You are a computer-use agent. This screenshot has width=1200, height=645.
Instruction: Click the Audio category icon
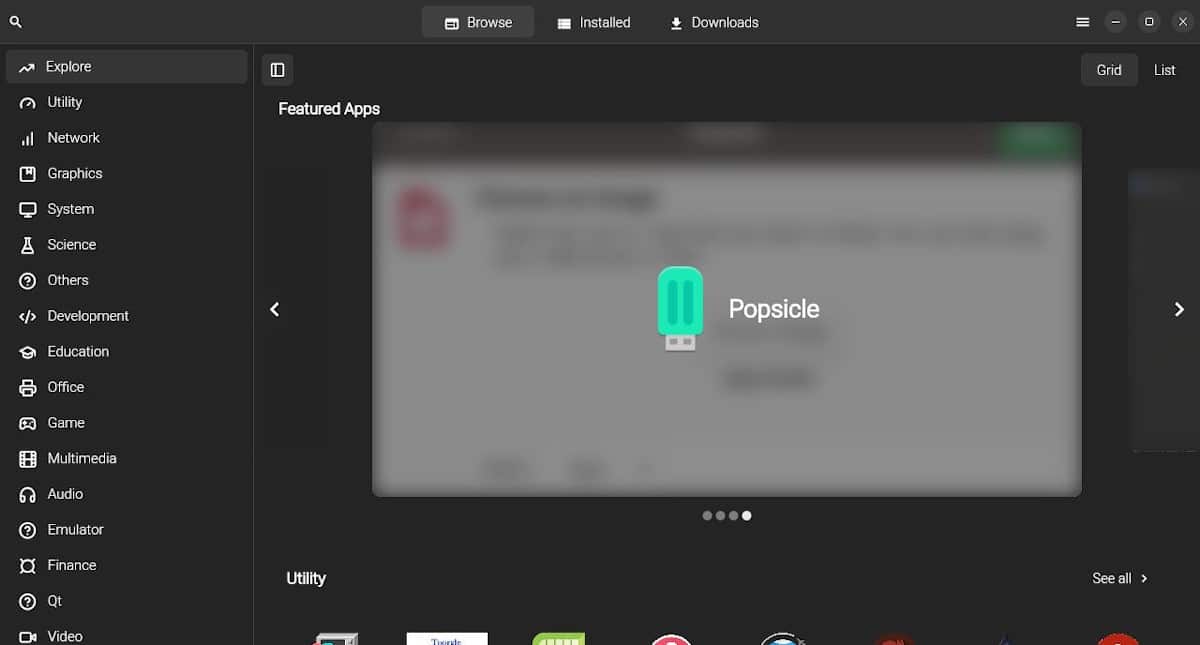[29, 494]
